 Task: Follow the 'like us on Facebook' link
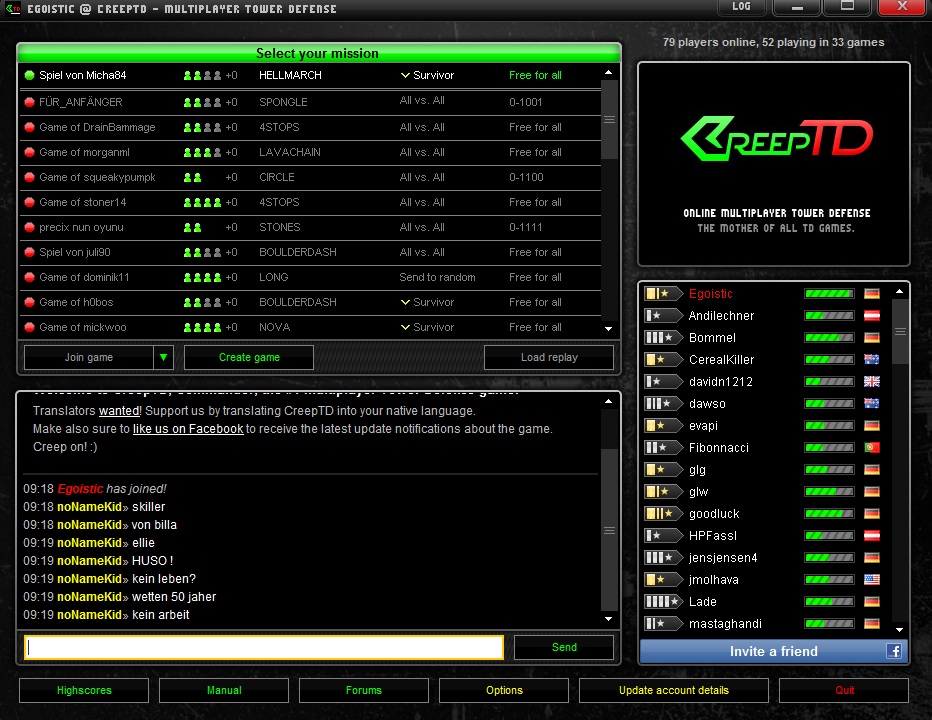click(x=188, y=429)
